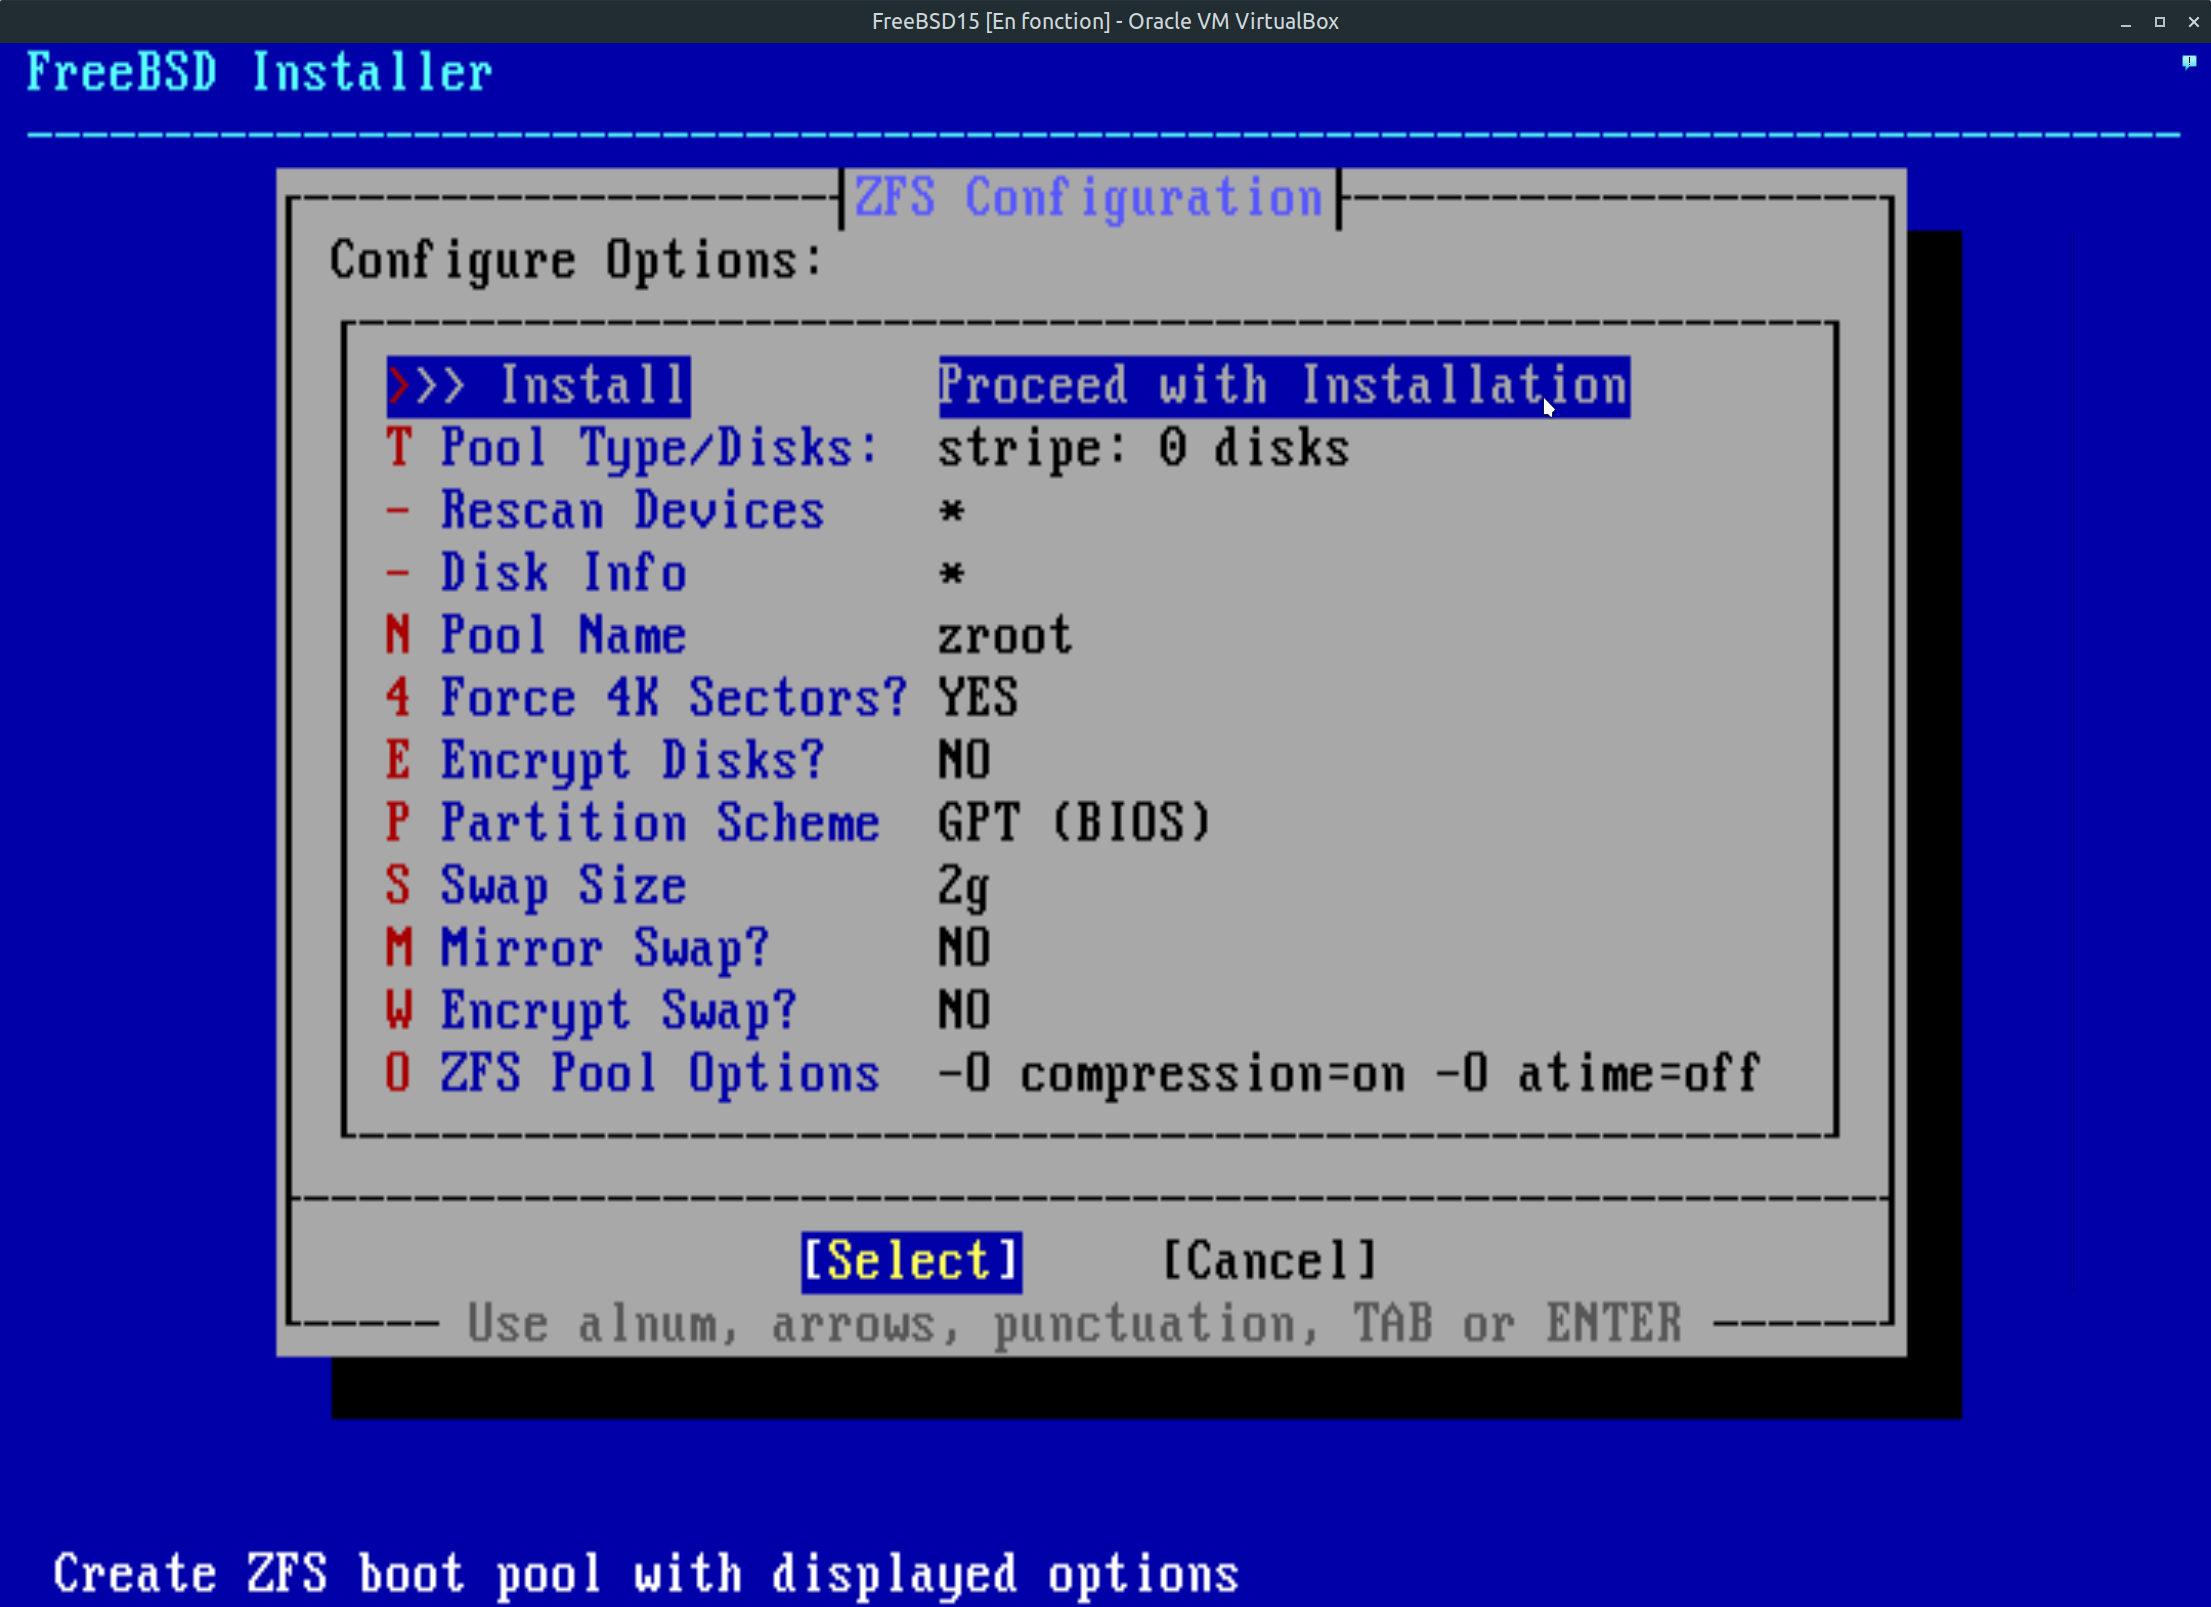Open ZFS Pool Options entry
The width and height of the screenshot is (2211, 1607).
[x=658, y=1073]
